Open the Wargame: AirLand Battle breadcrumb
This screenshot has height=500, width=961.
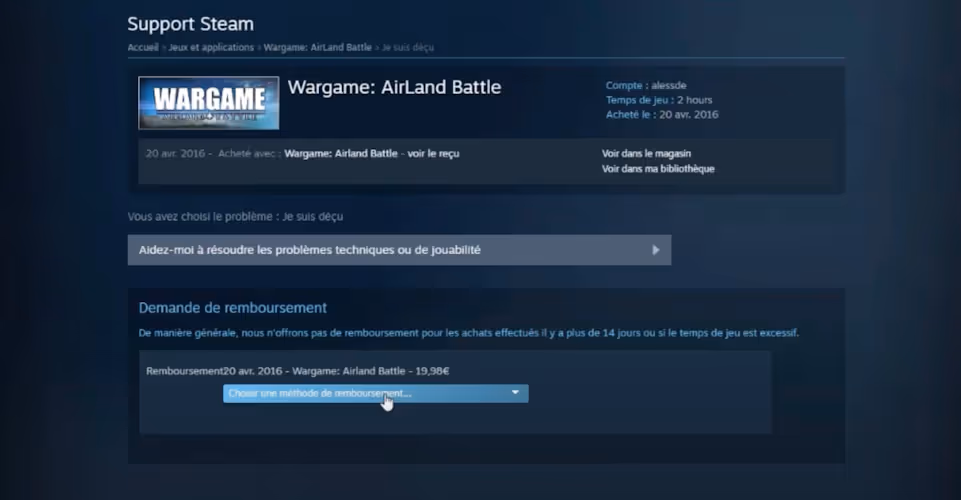coord(317,47)
